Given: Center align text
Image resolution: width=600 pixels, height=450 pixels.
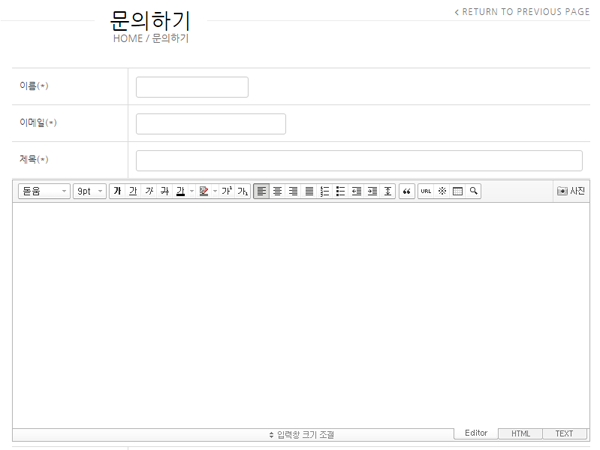Looking at the screenshot, I should tap(277, 191).
